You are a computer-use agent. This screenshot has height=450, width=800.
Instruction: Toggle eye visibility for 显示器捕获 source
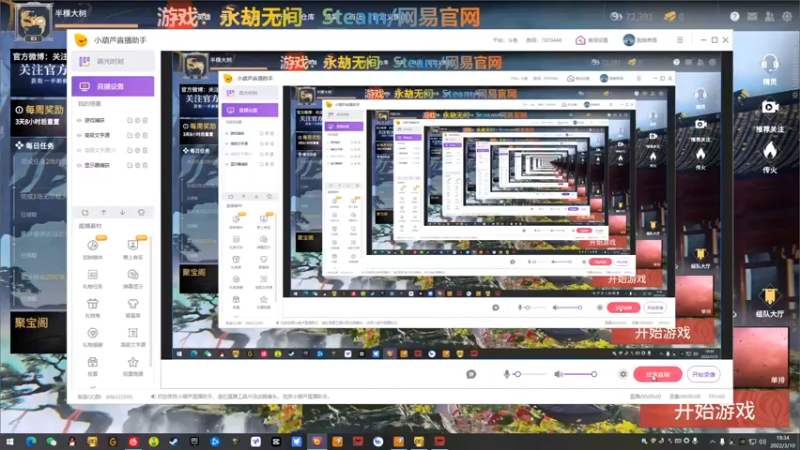pyautogui.click(x=79, y=165)
